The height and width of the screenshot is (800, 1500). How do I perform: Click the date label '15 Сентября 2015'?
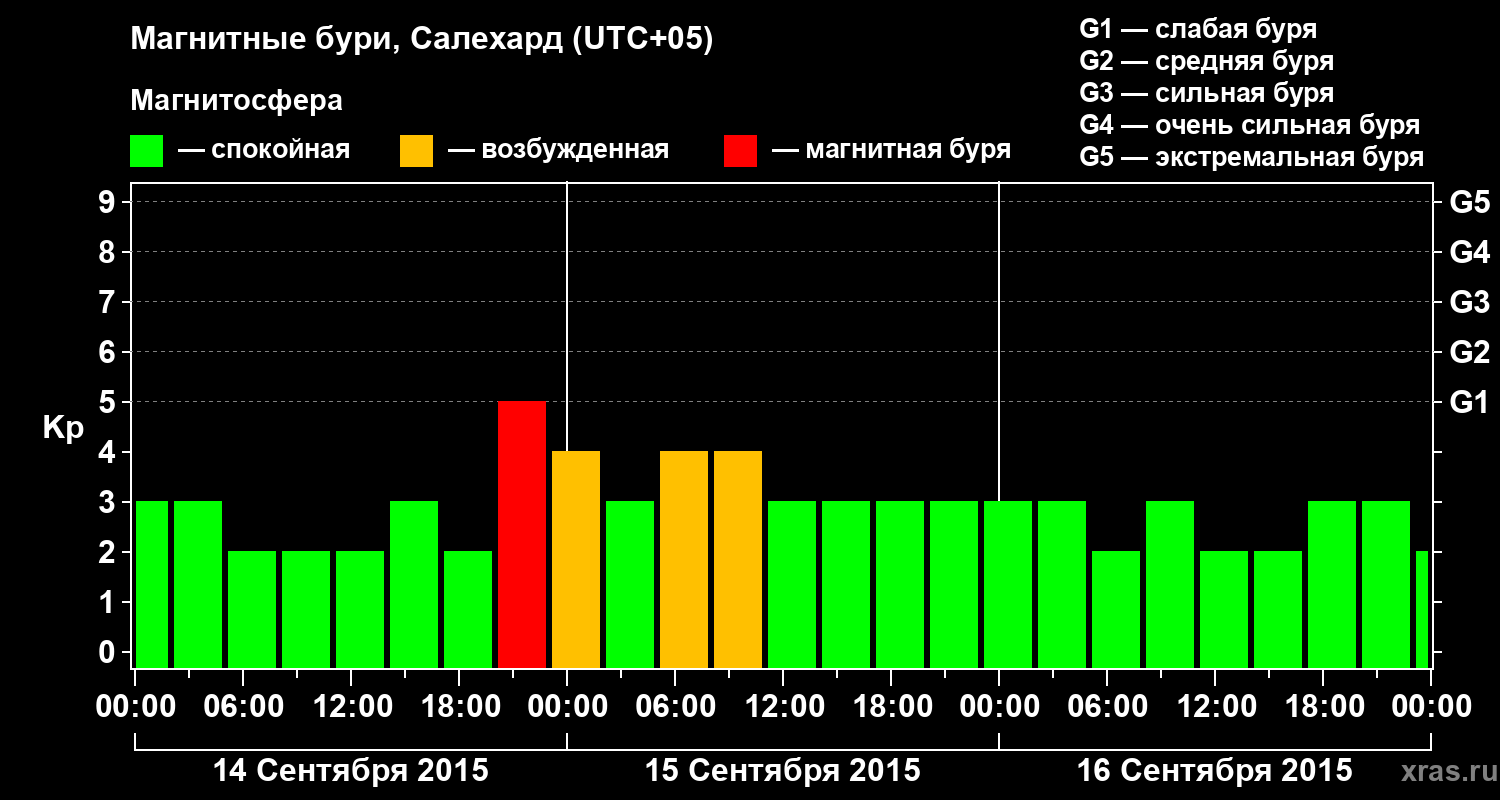pyautogui.click(x=783, y=771)
